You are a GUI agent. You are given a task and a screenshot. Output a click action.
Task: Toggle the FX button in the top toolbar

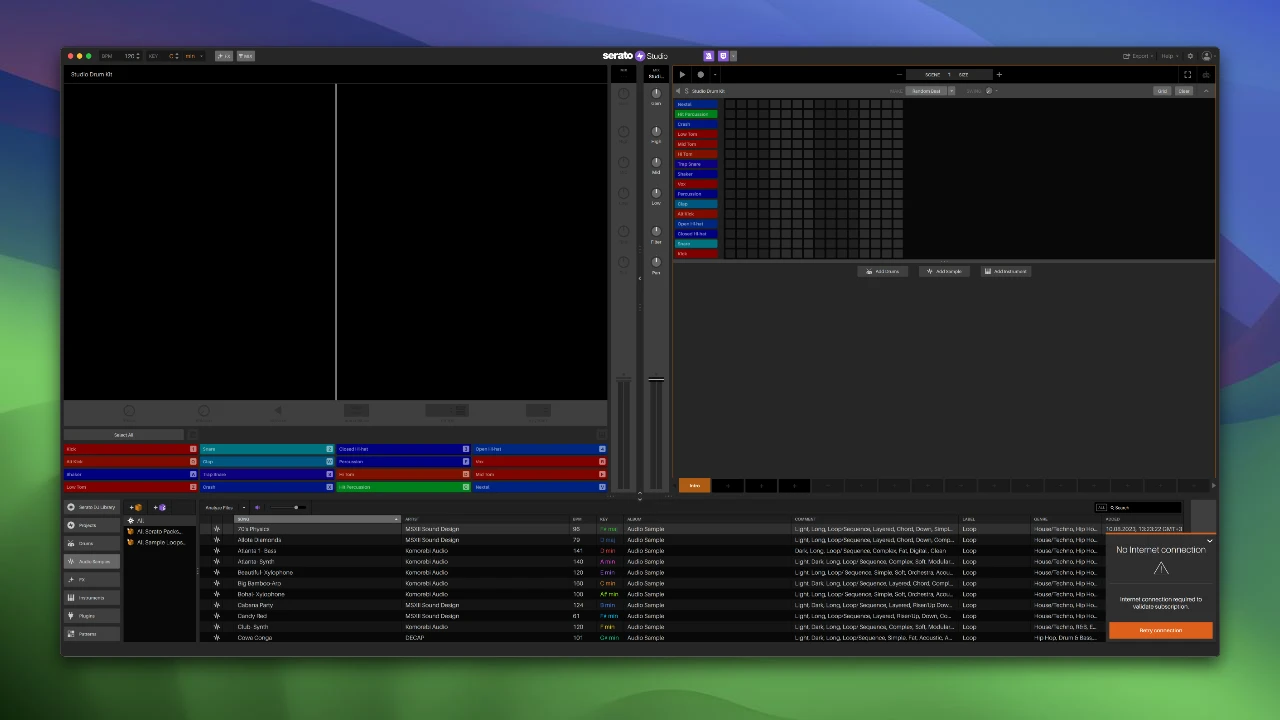(224, 56)
